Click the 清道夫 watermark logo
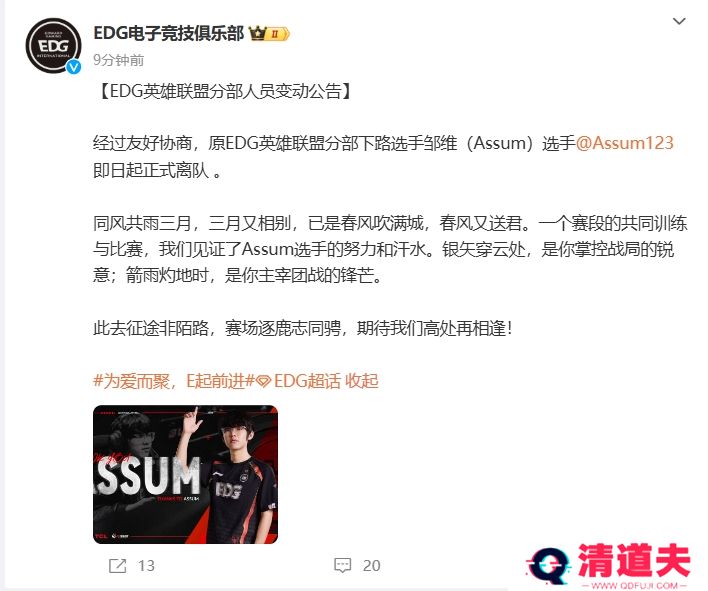 coord(609,562)
